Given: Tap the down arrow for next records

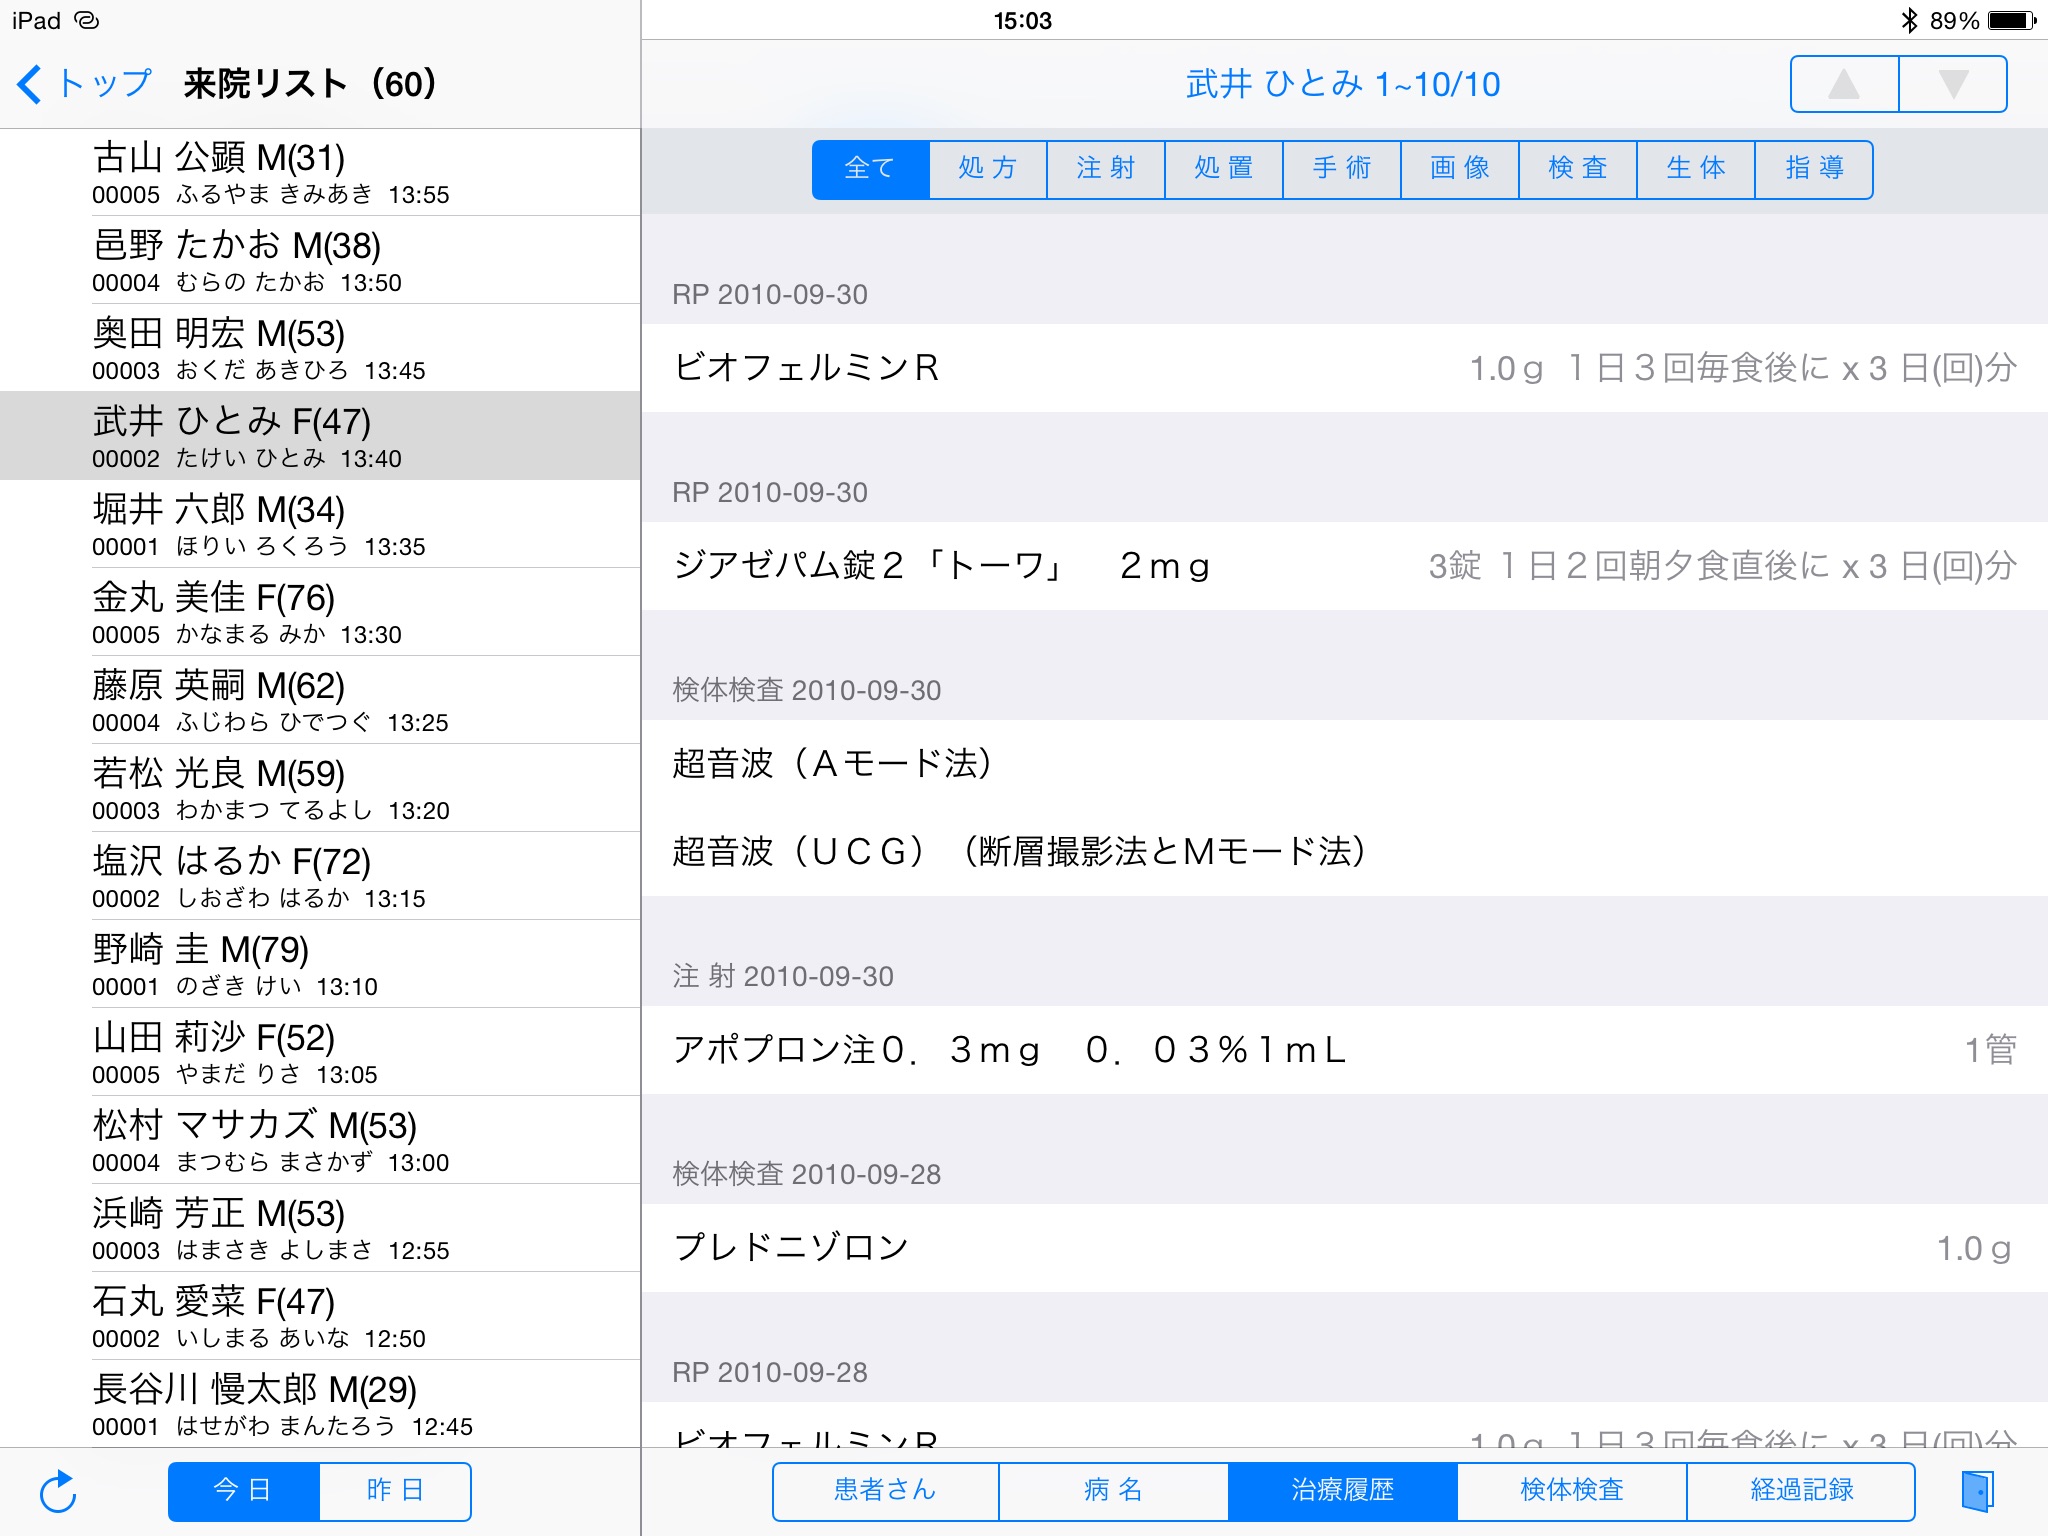Looking at the screenshot, I should (1952, 84).
